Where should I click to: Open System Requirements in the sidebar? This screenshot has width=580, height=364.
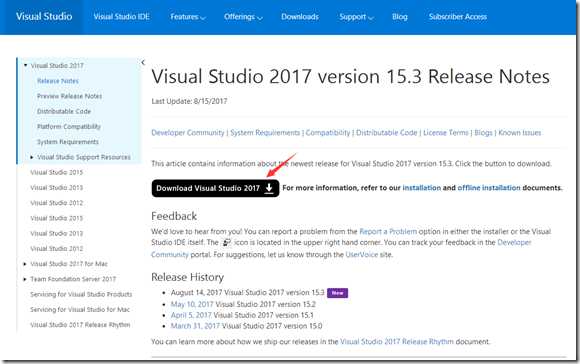click(x=68, y=142)
